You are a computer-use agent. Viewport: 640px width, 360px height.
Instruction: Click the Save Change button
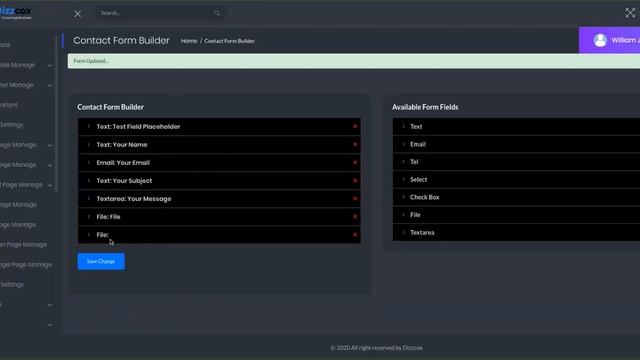click(101, 261)
